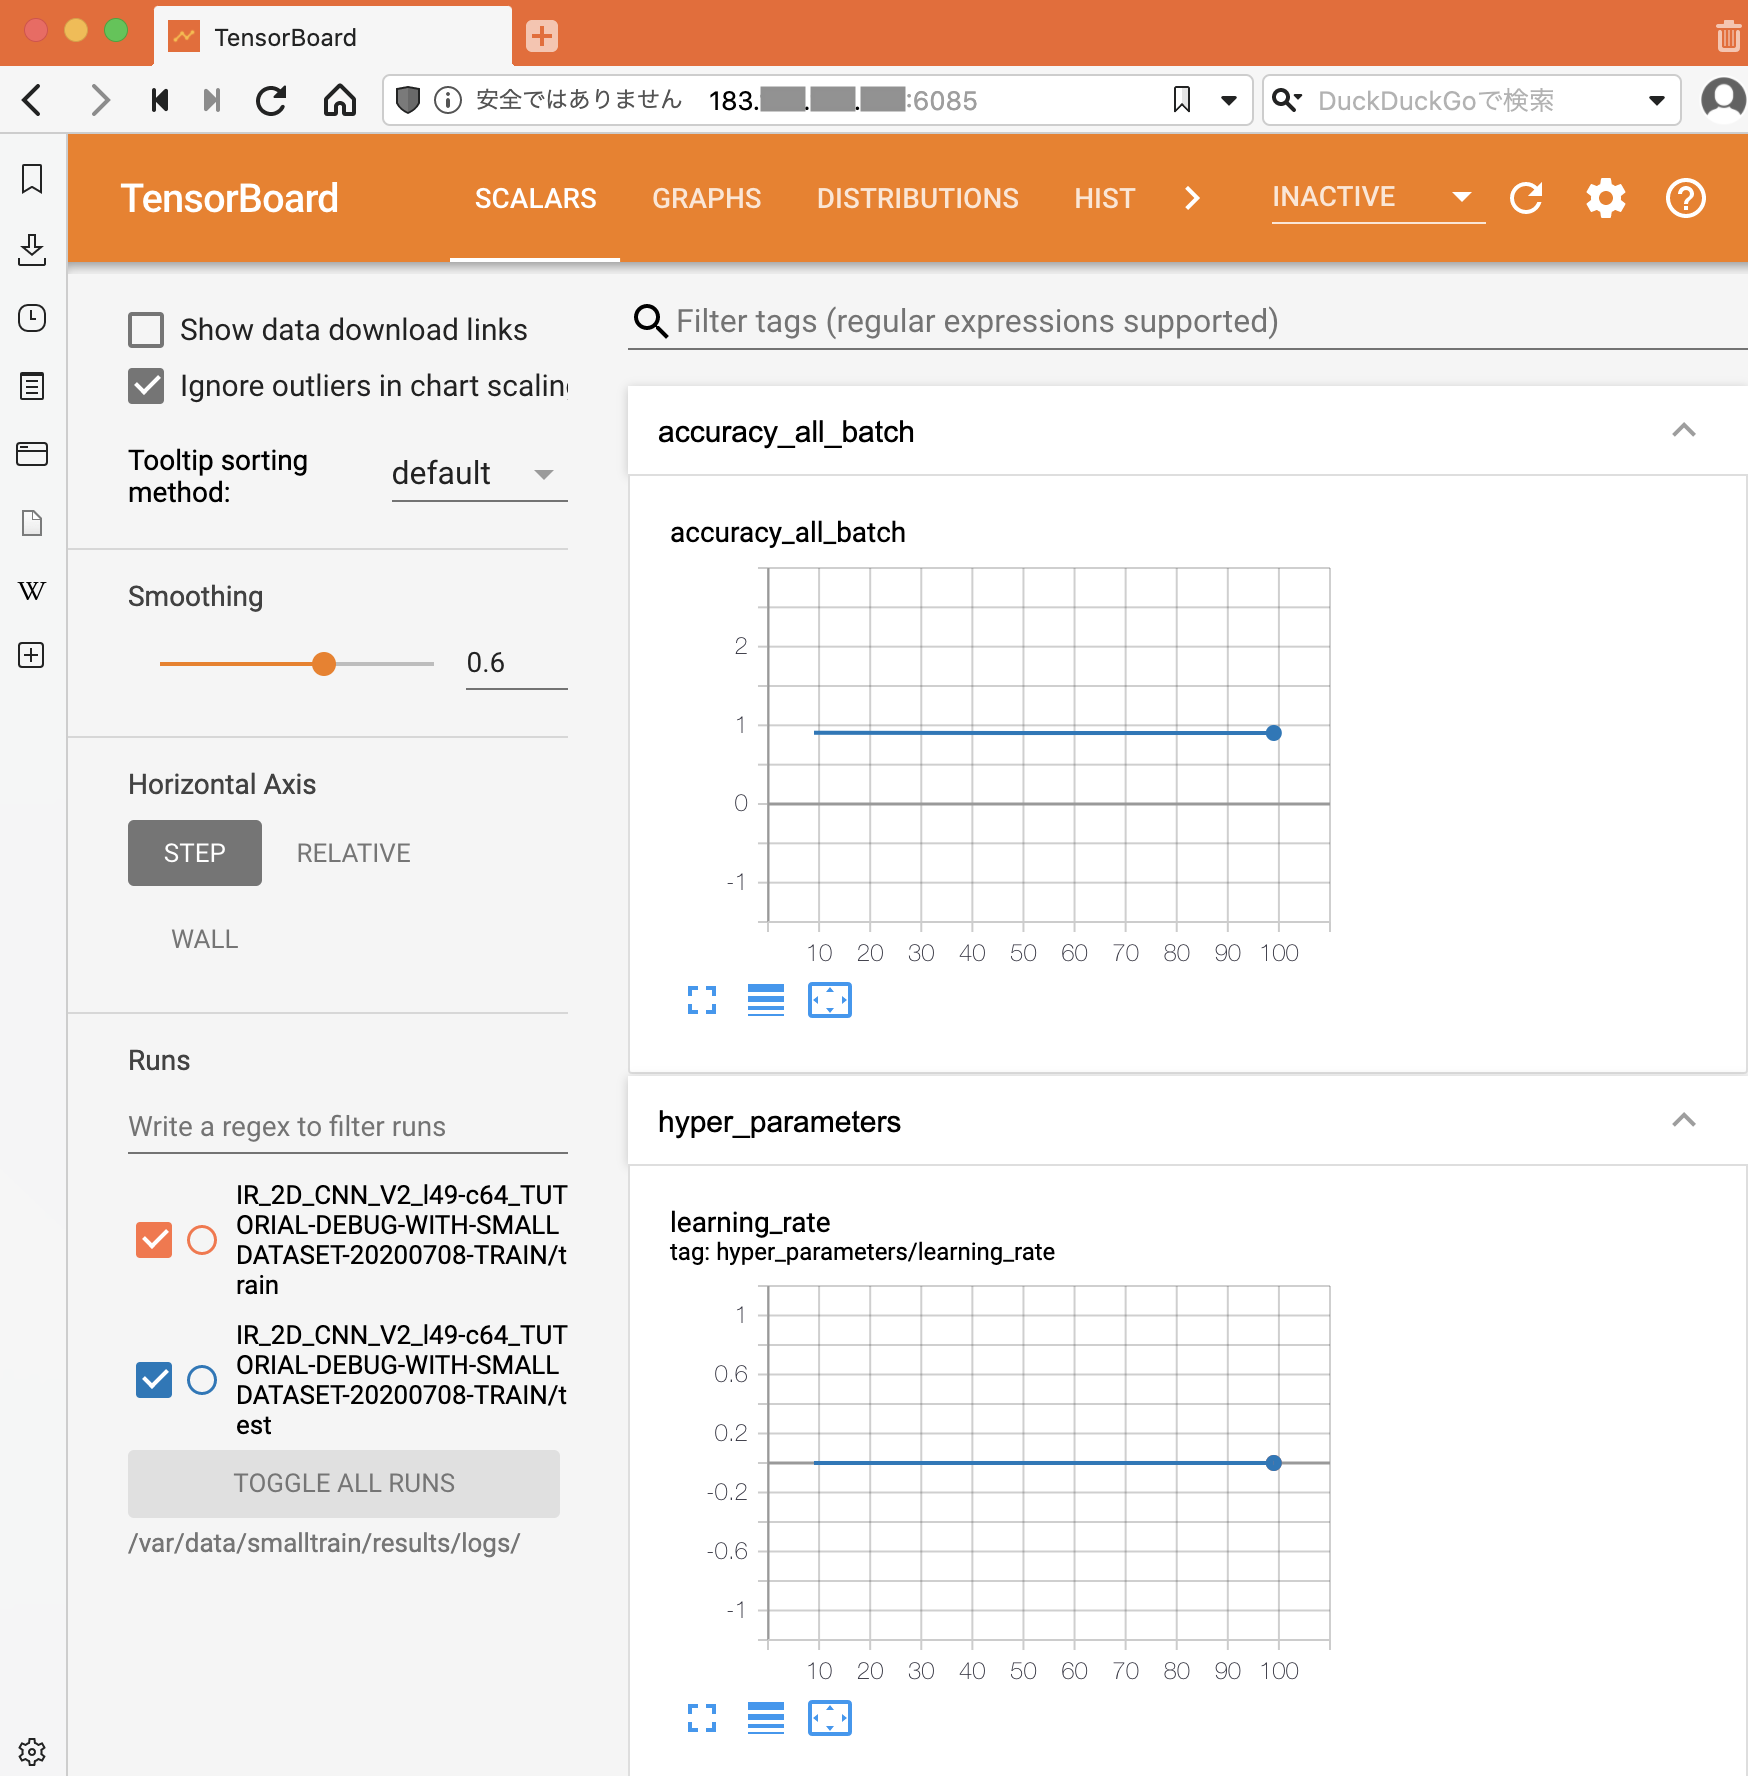
Task: Uncheck Ignore outliers in chart scaling
Action: pyautogui.click(x=146, y=386)
